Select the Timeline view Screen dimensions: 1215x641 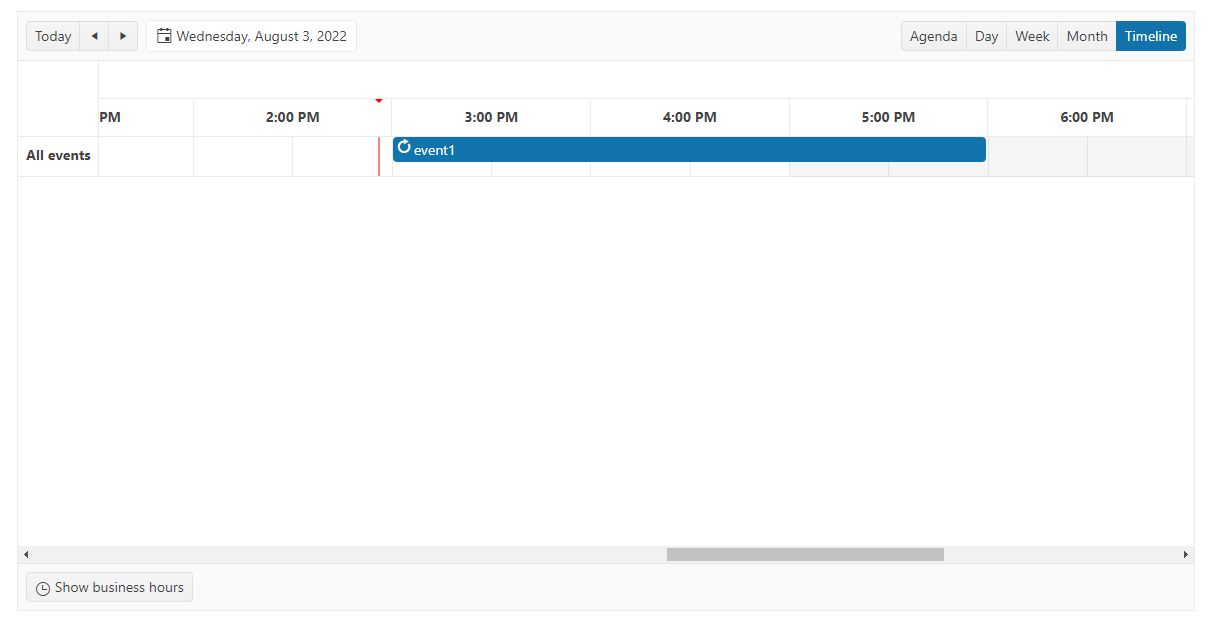[x=1151, y=36]
